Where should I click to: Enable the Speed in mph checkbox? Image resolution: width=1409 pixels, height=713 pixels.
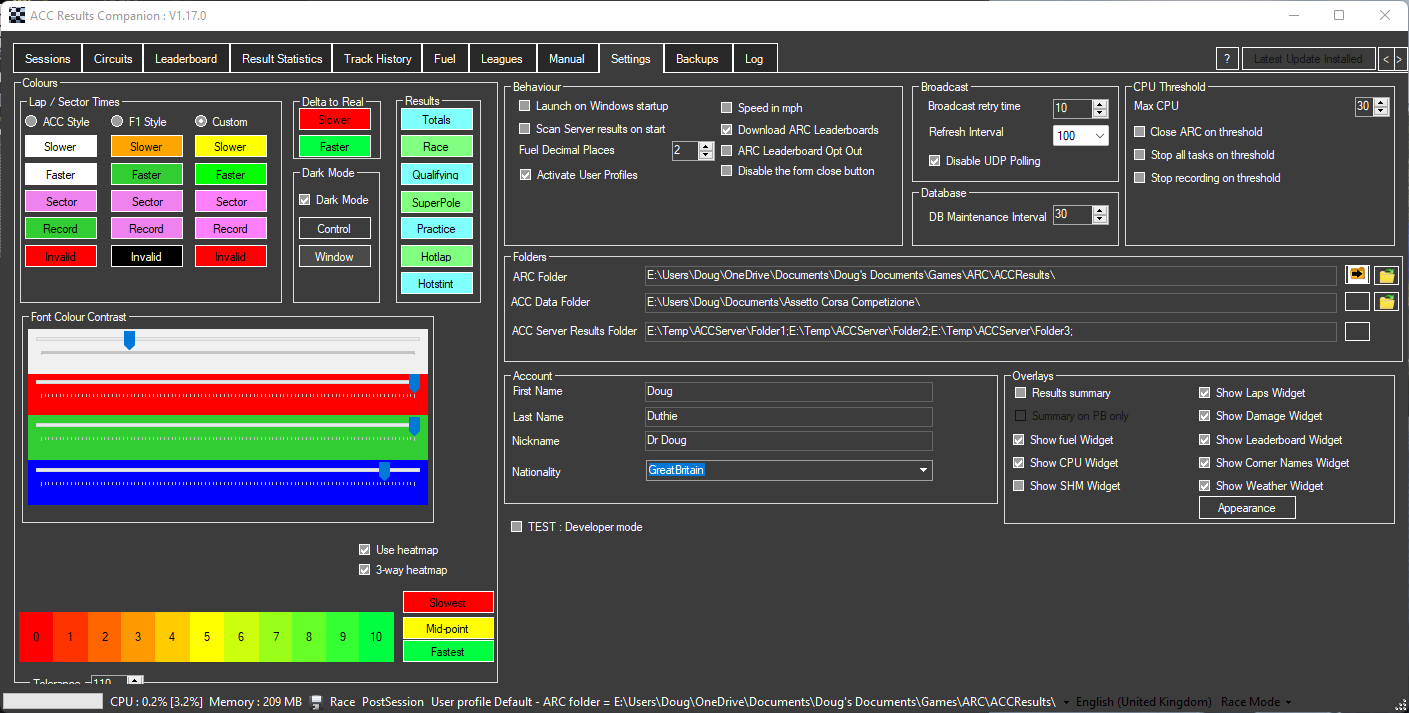click(x=727, y=108)
